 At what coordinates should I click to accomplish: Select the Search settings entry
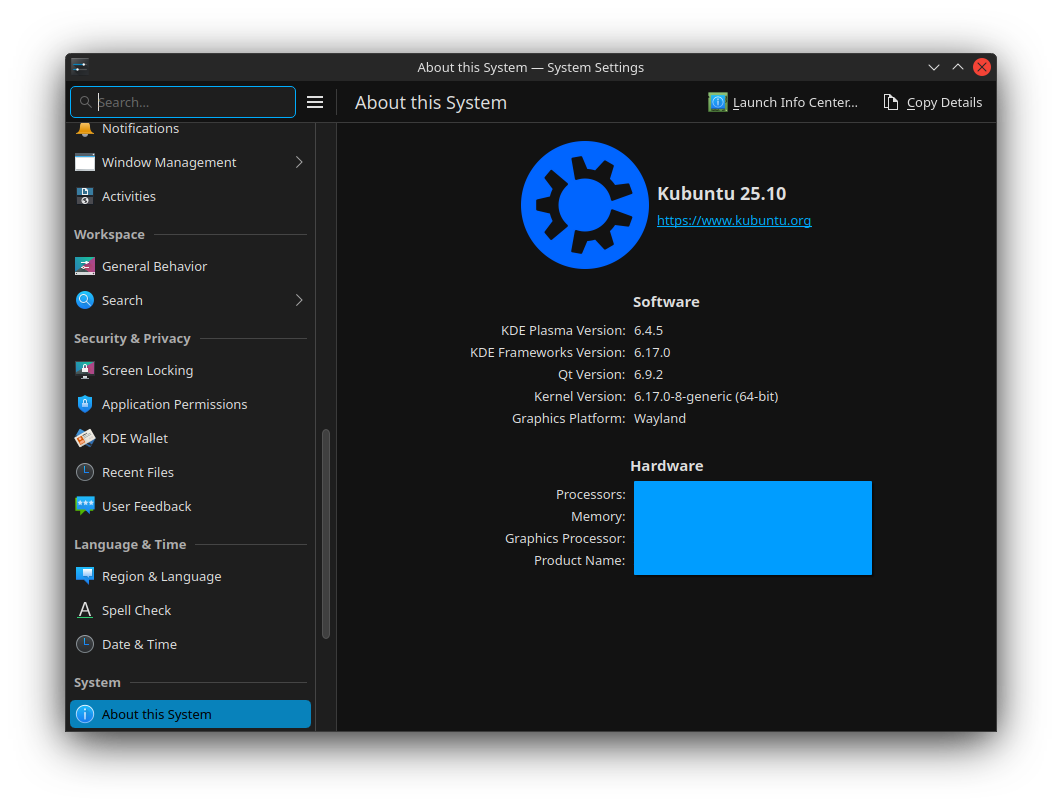tap(190, 300)
